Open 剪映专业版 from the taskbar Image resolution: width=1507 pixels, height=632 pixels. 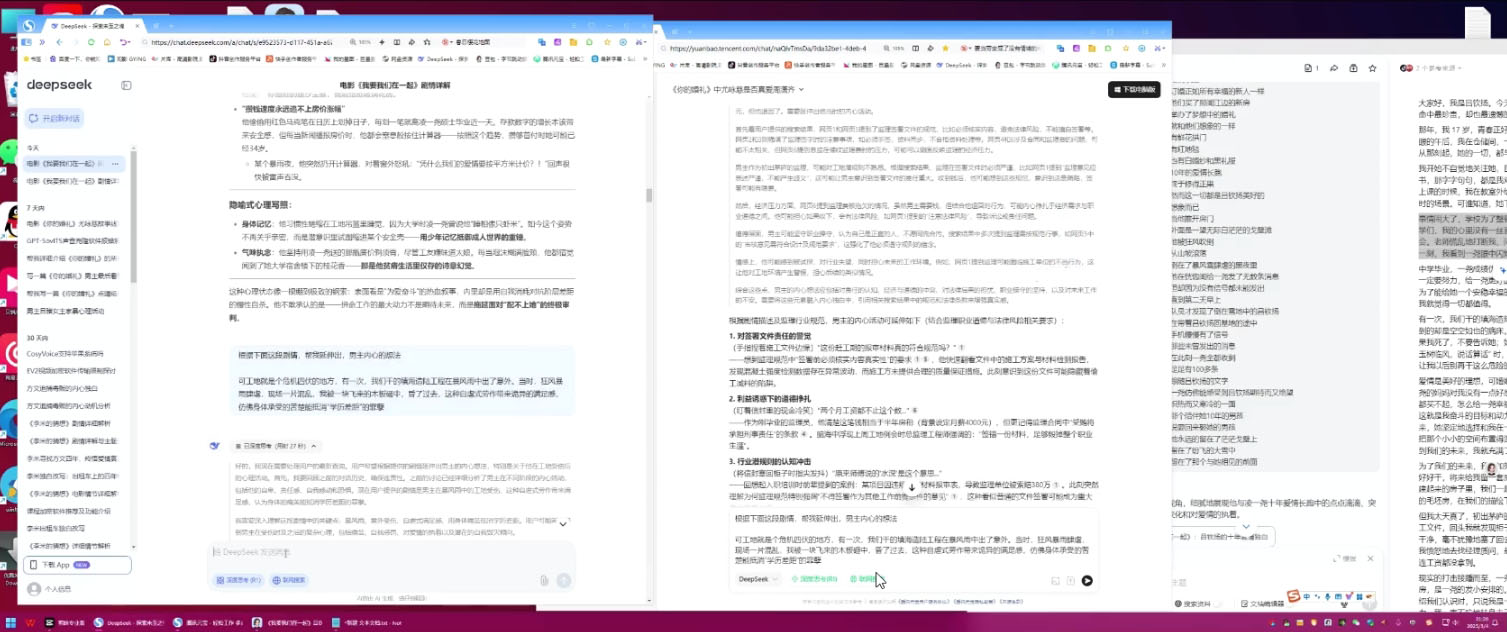click(x=64, y=622)
